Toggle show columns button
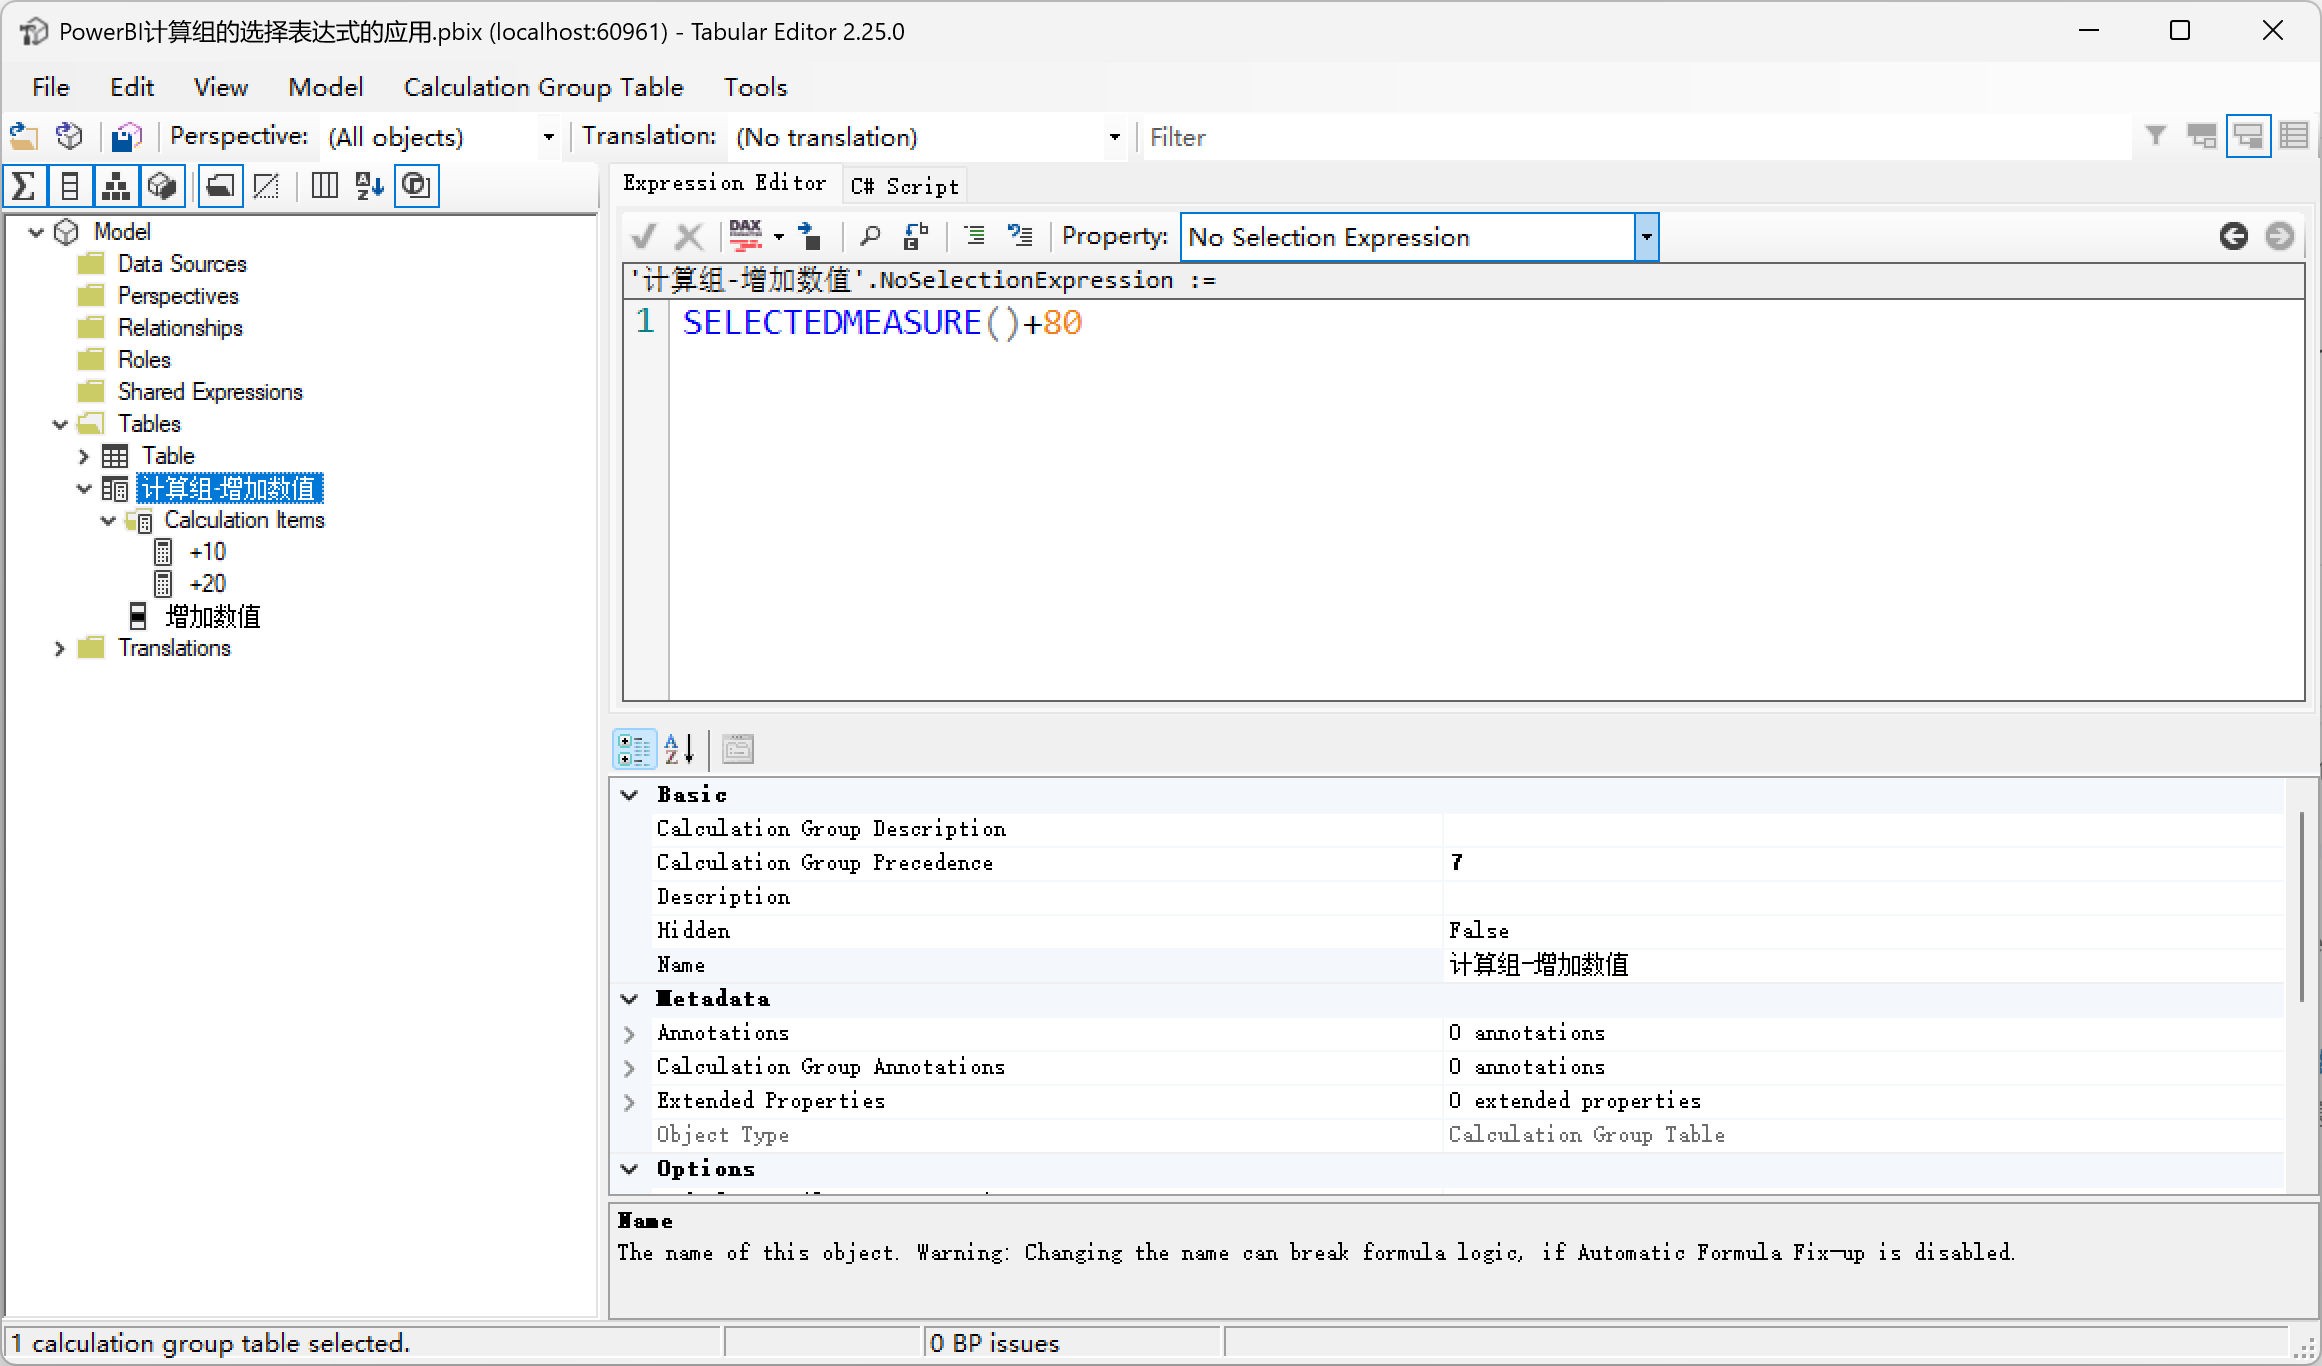 [70, 186]
